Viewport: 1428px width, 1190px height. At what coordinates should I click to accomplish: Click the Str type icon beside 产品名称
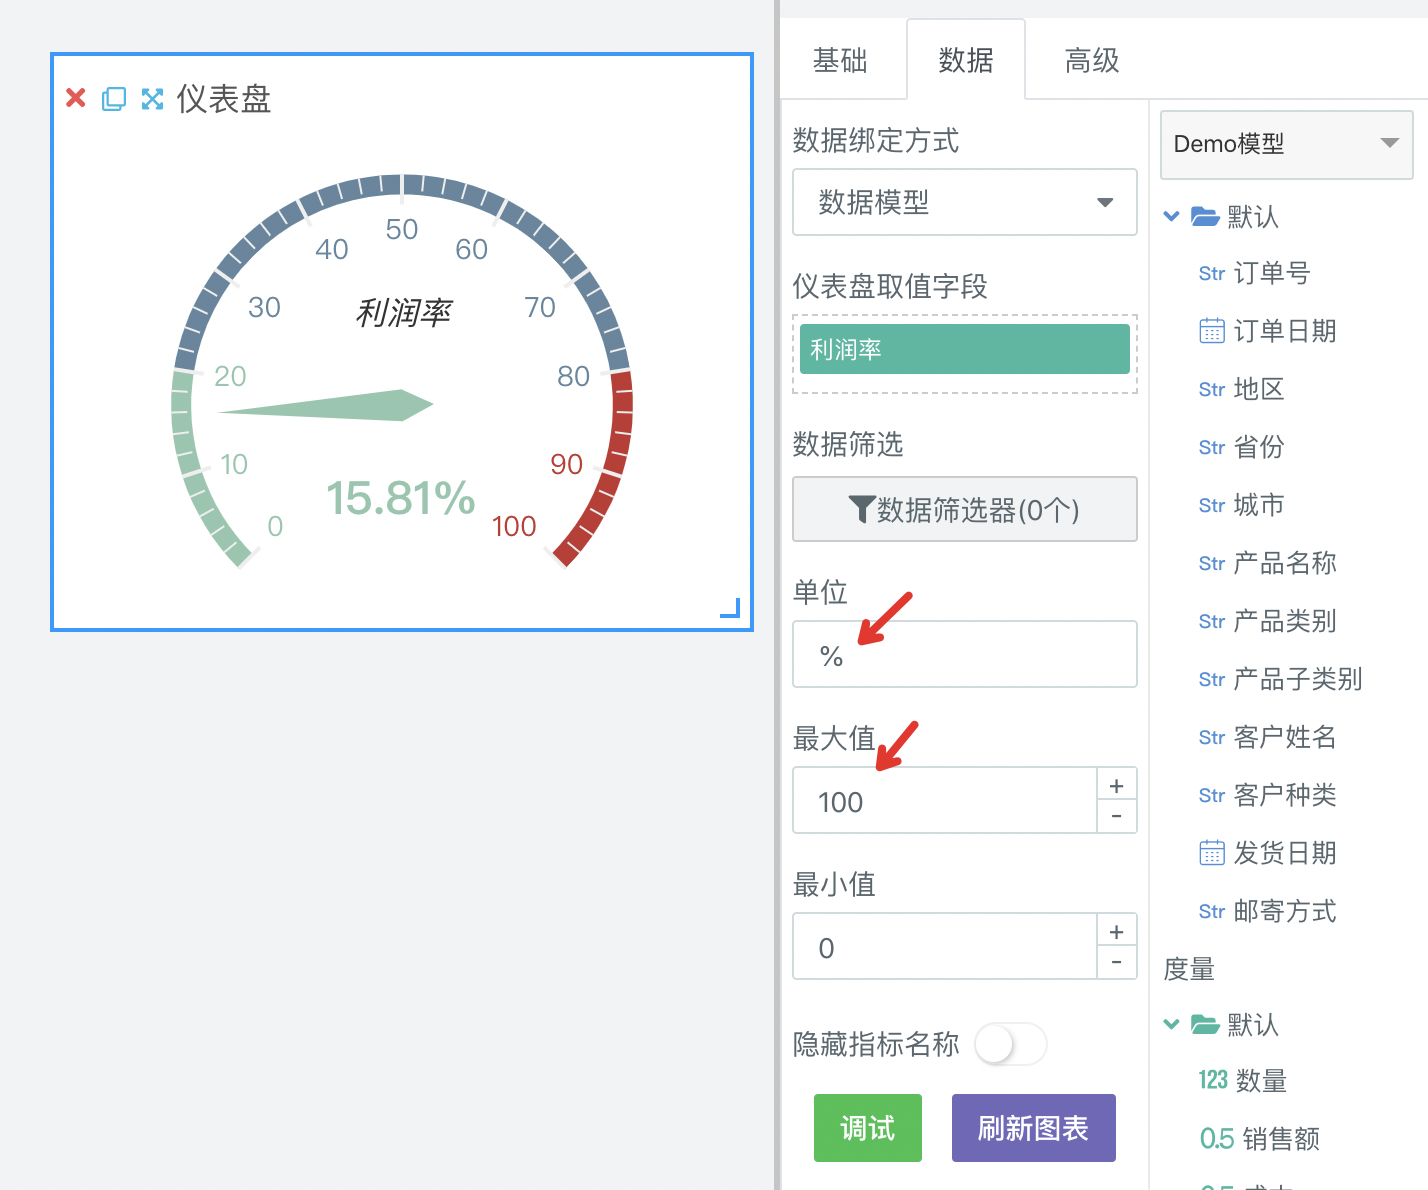1212,564
